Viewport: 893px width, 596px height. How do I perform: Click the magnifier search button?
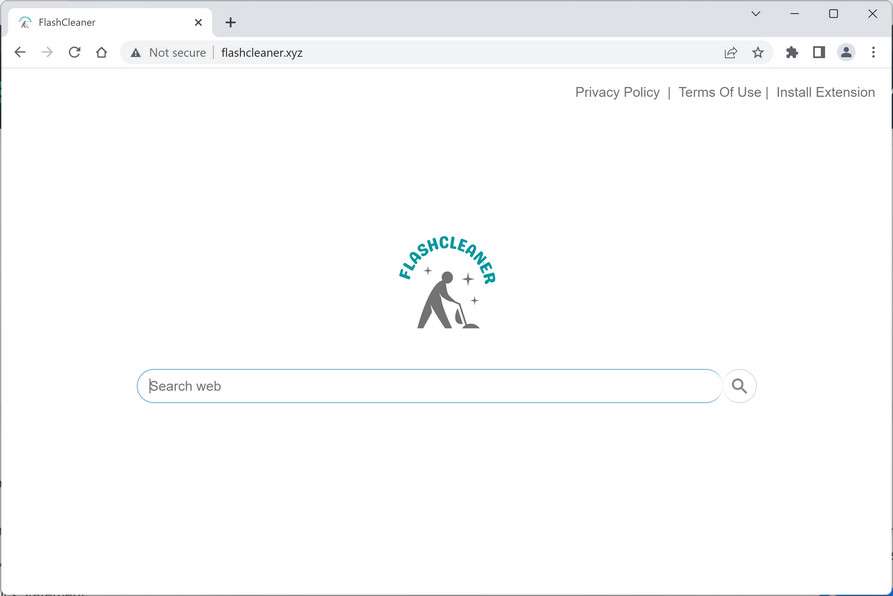pos(739,386)
